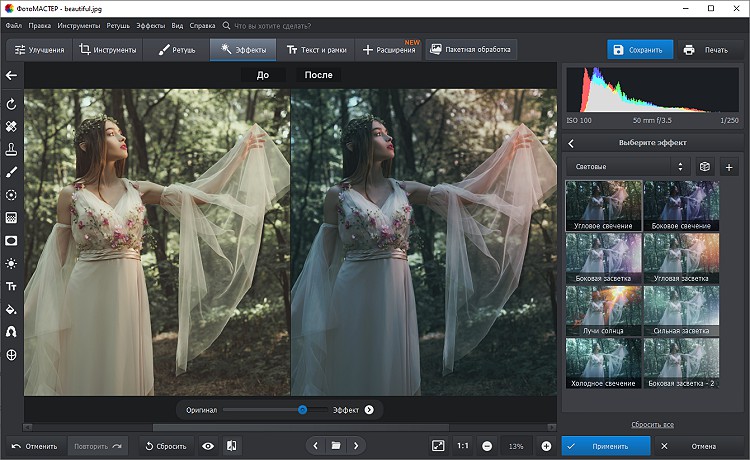
Task: Switch to the 'До' before view
Action: pyautogui.click(x=262, y=75)
